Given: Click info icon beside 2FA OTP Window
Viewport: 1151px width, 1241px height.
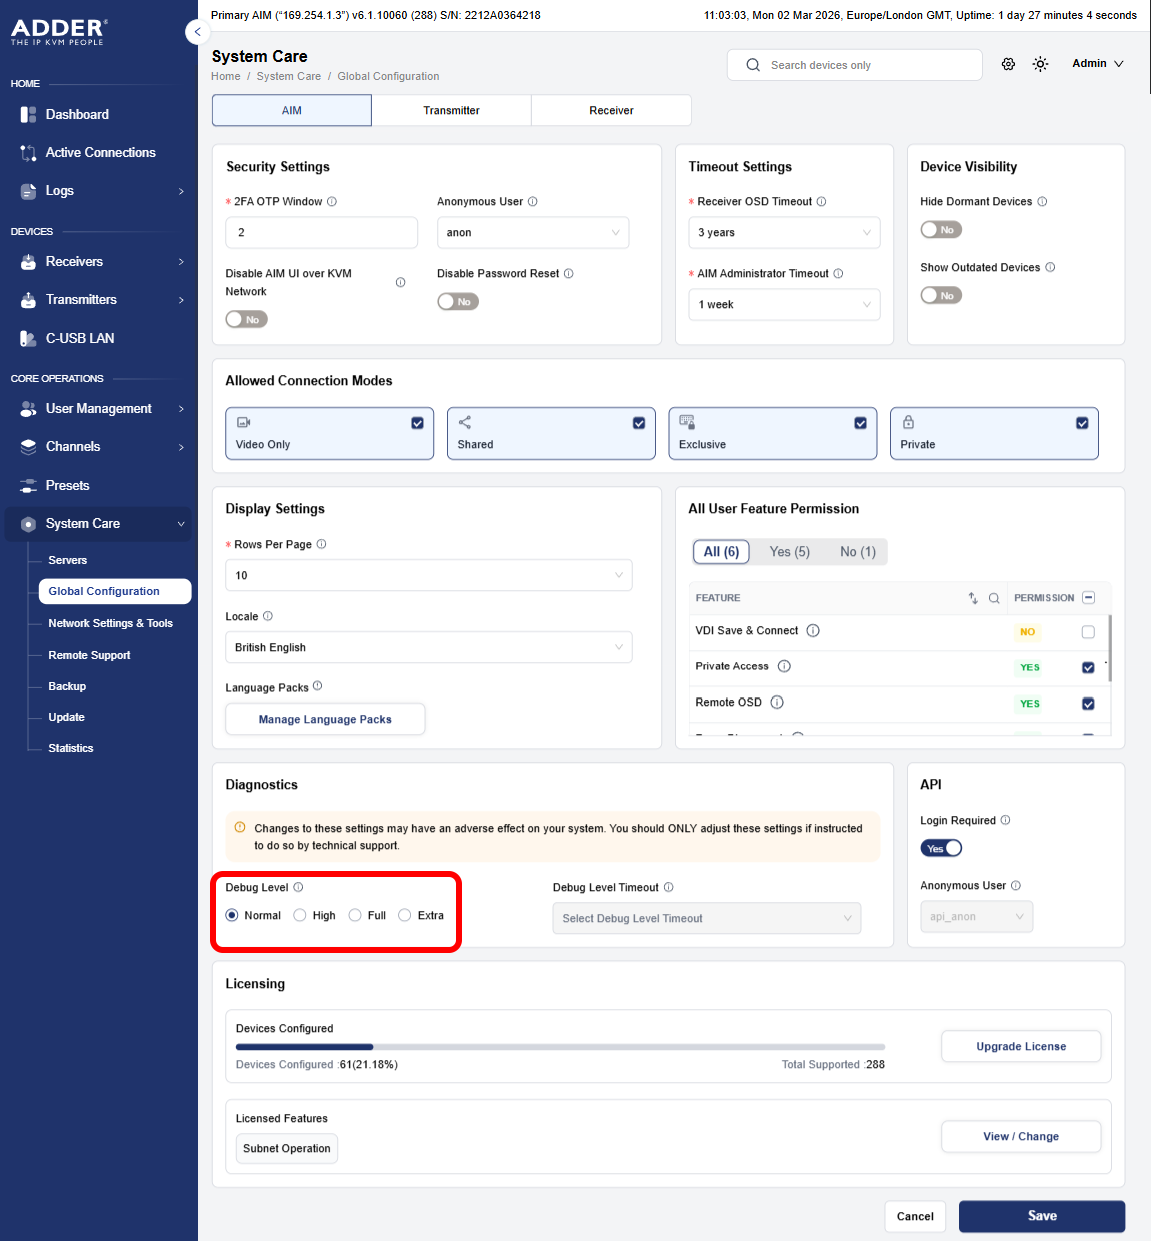Looking at the screenshot, I should (x=332, y=202).
